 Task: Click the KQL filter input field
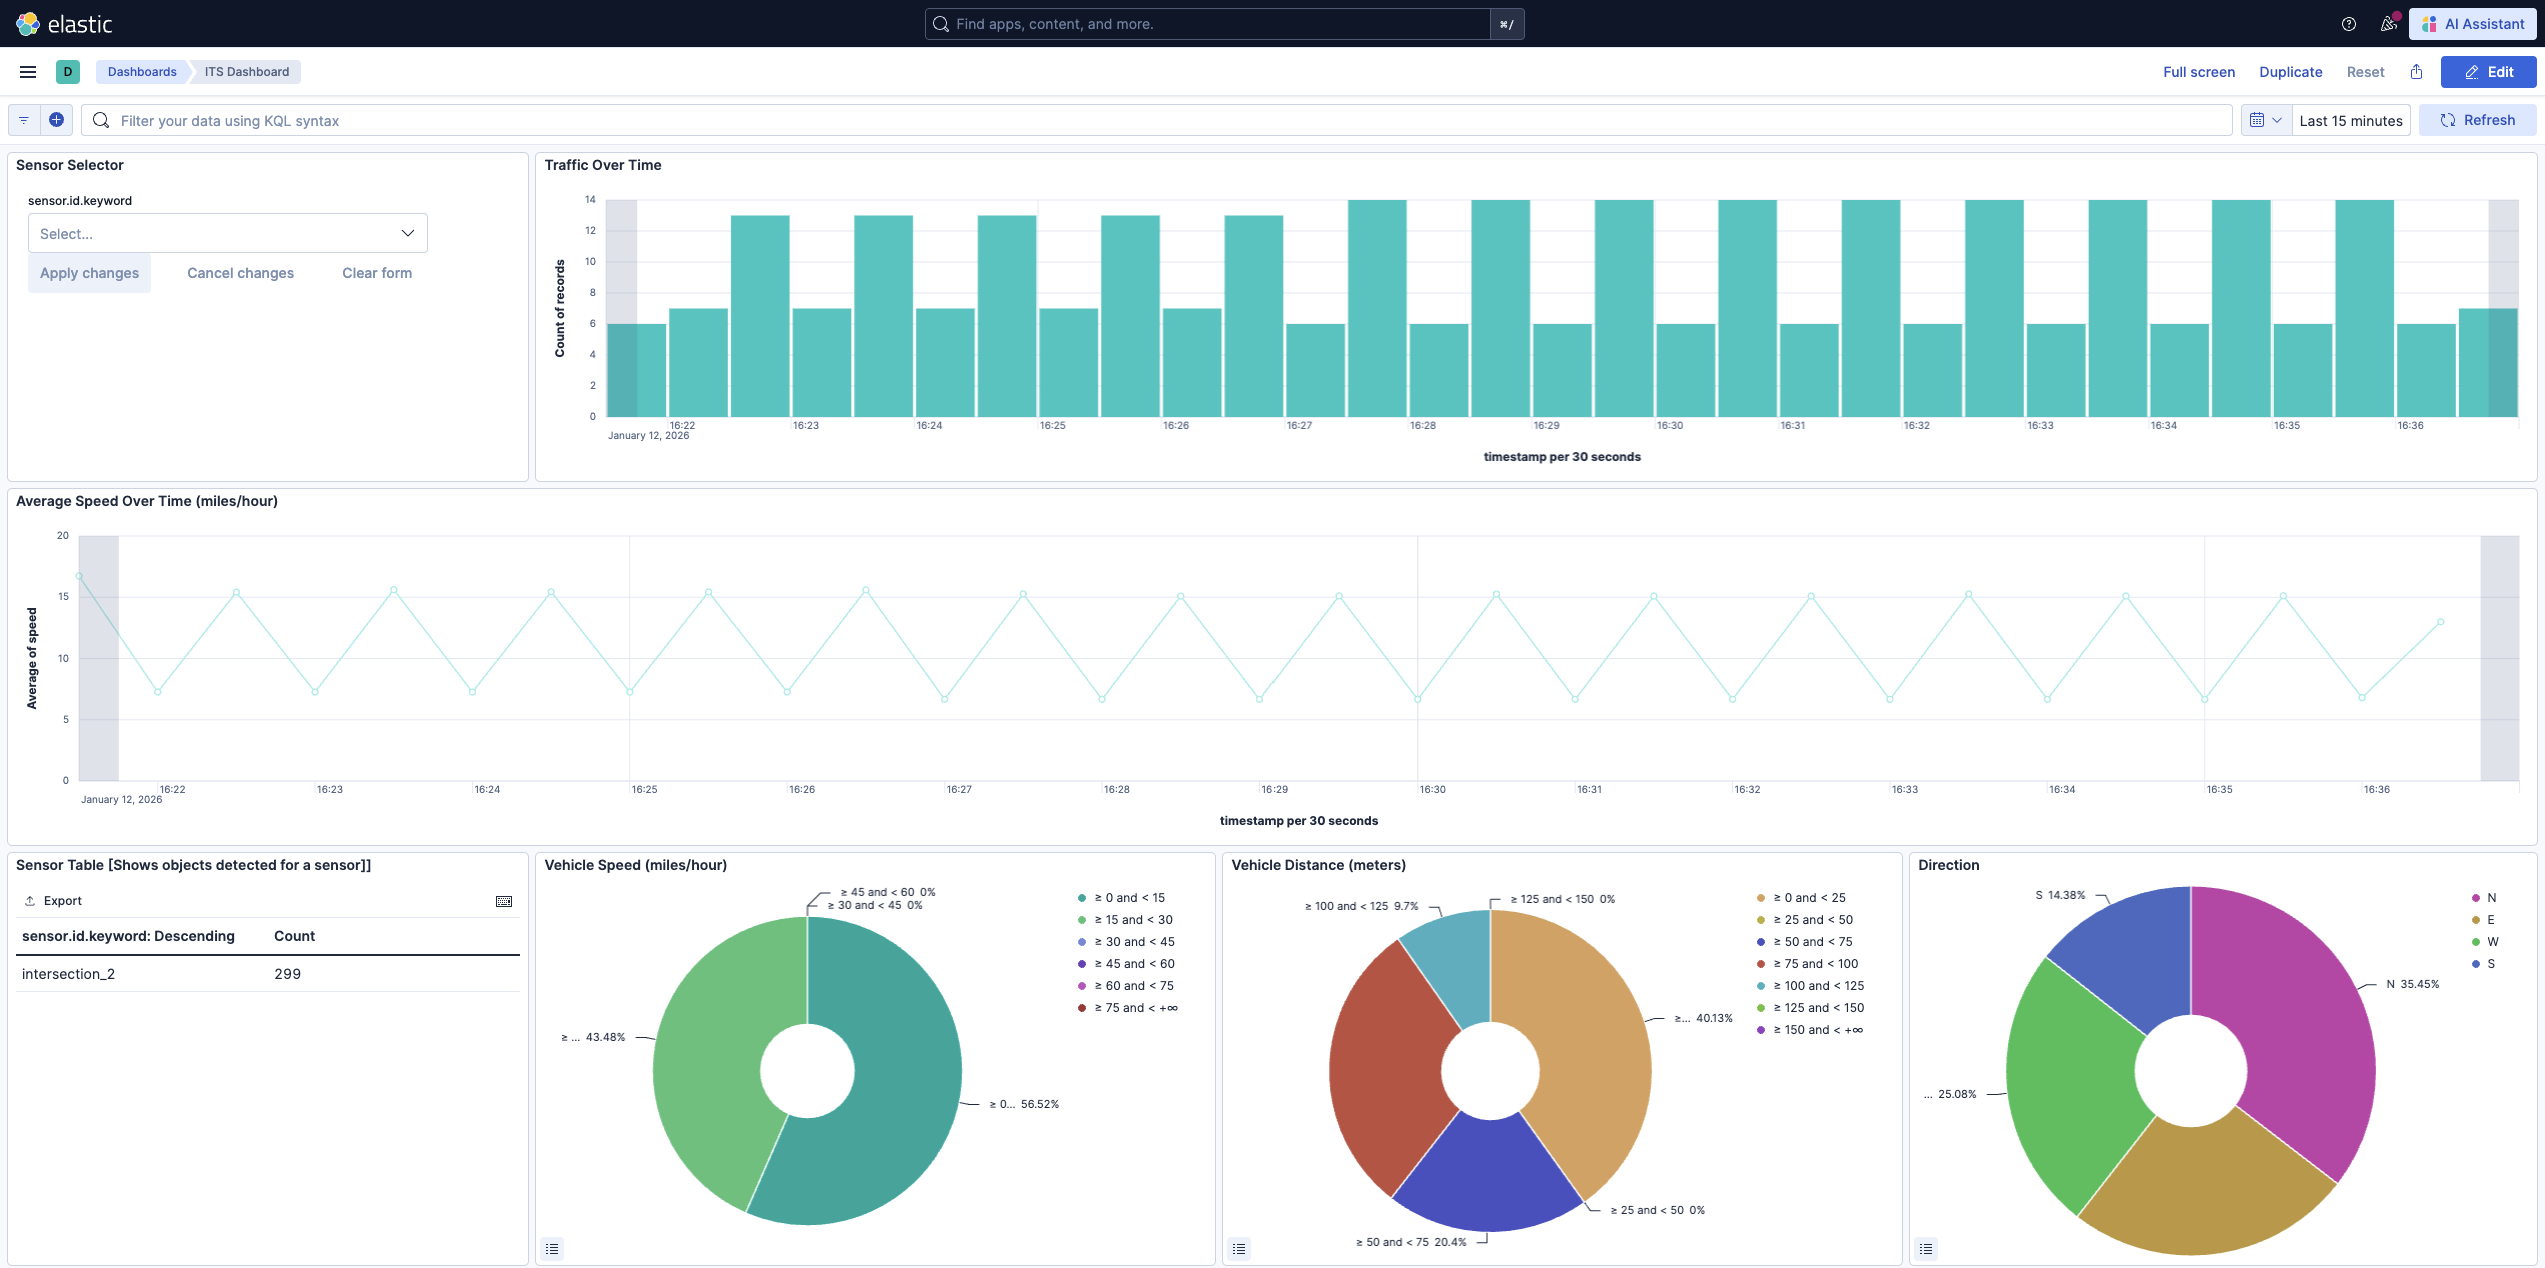(x=700, y=119)
